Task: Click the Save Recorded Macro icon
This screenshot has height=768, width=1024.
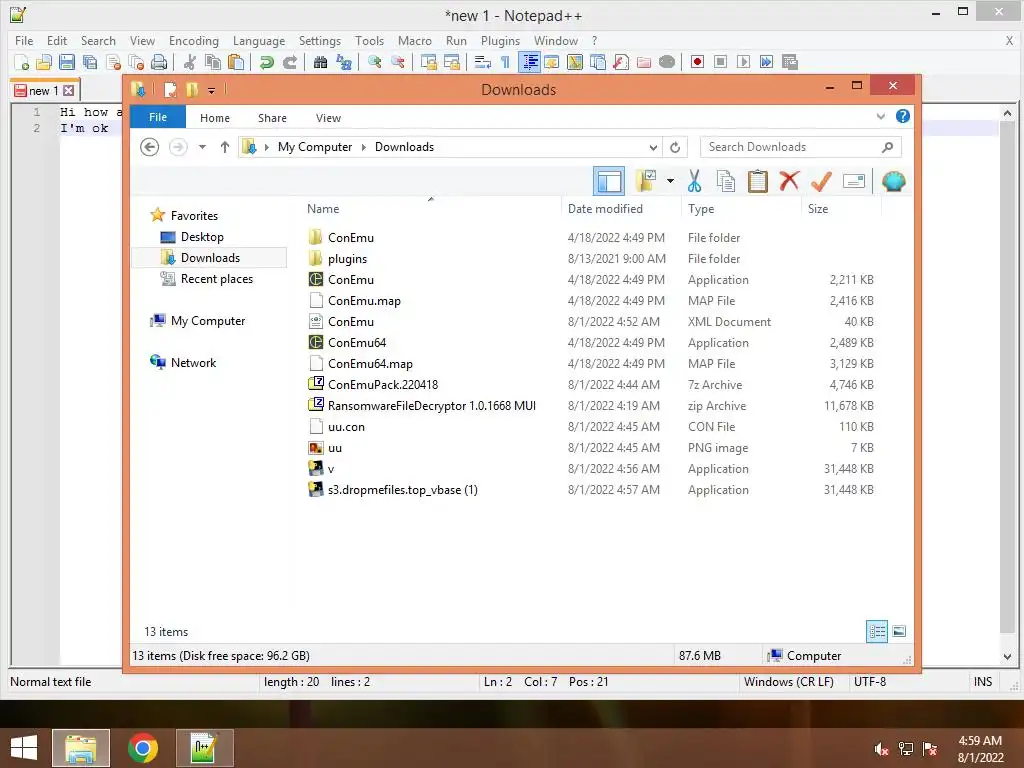Action: pos(790,62)
